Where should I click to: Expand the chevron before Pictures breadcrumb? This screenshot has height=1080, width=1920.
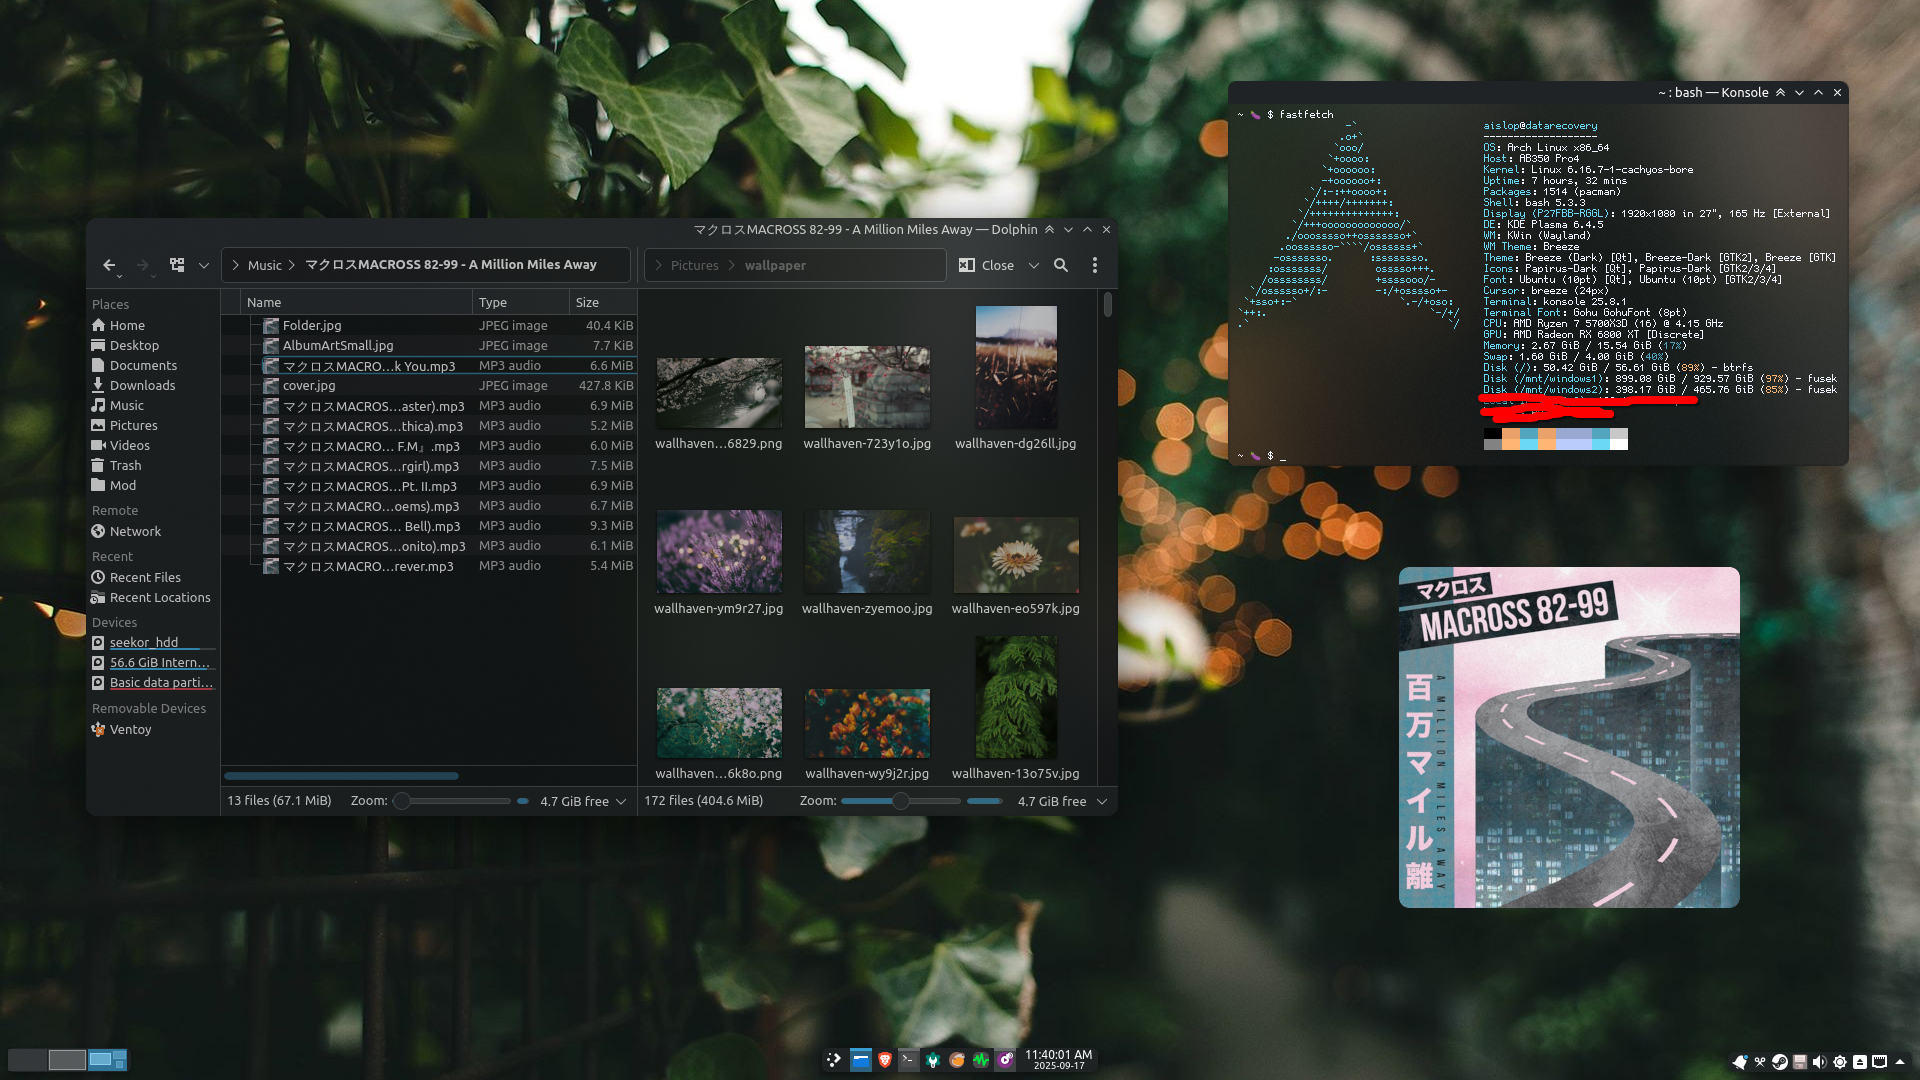coord(659,265)
